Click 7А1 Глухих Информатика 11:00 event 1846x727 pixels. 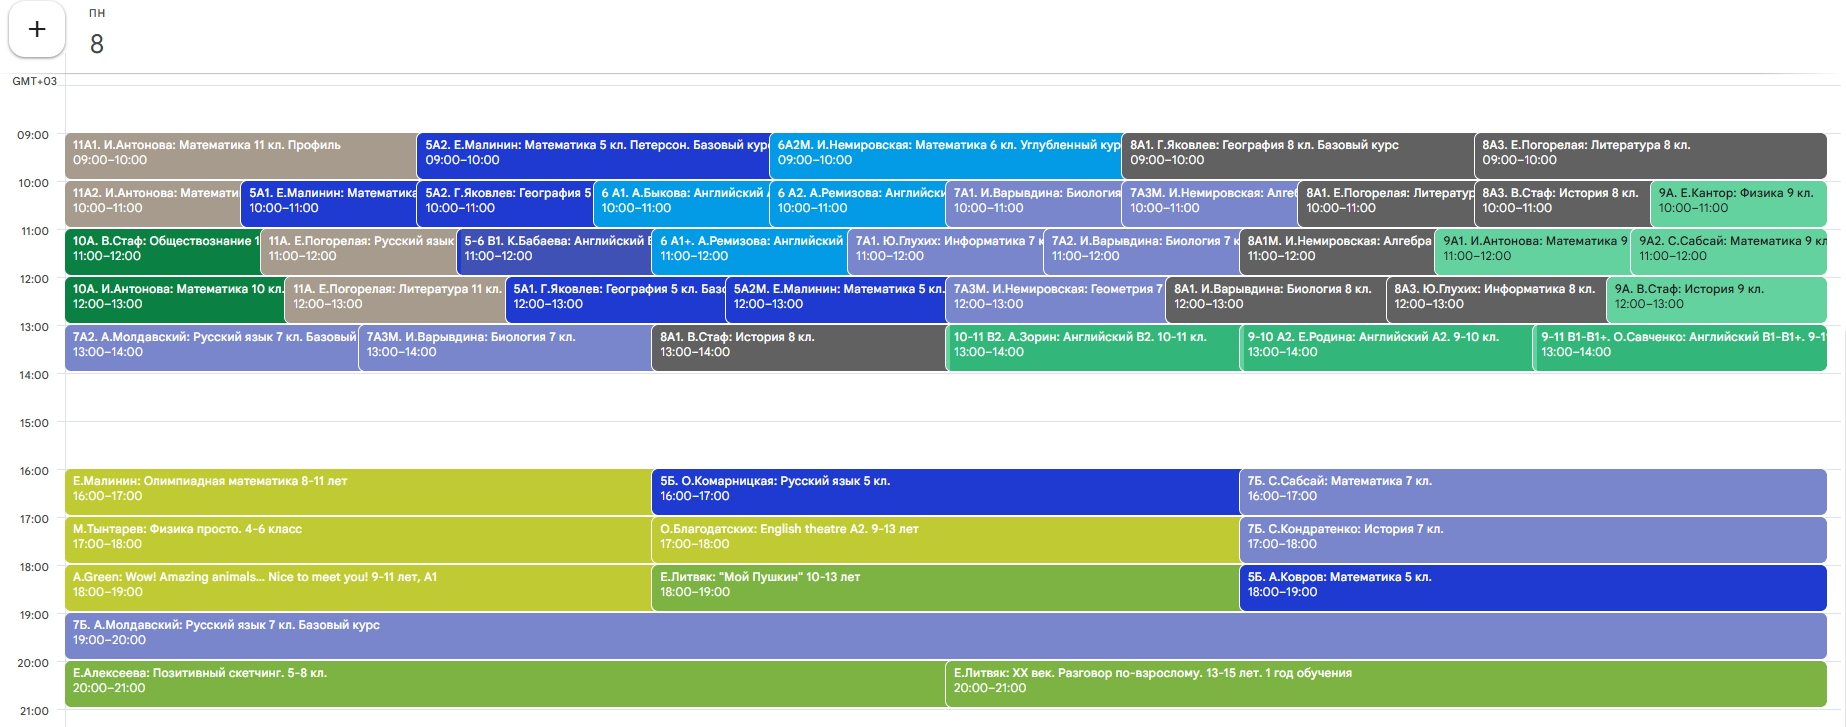(945, 250)
